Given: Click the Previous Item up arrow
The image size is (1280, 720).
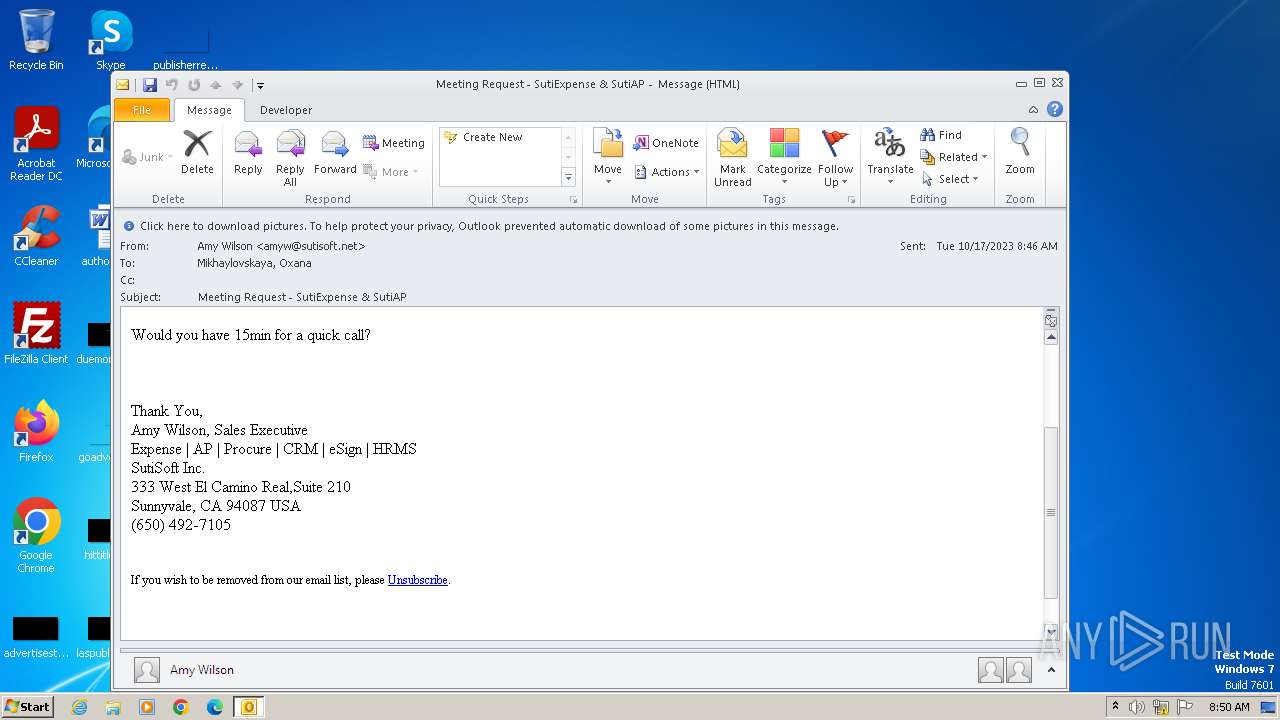Looking at the screenshot, I should click(216, 85).
